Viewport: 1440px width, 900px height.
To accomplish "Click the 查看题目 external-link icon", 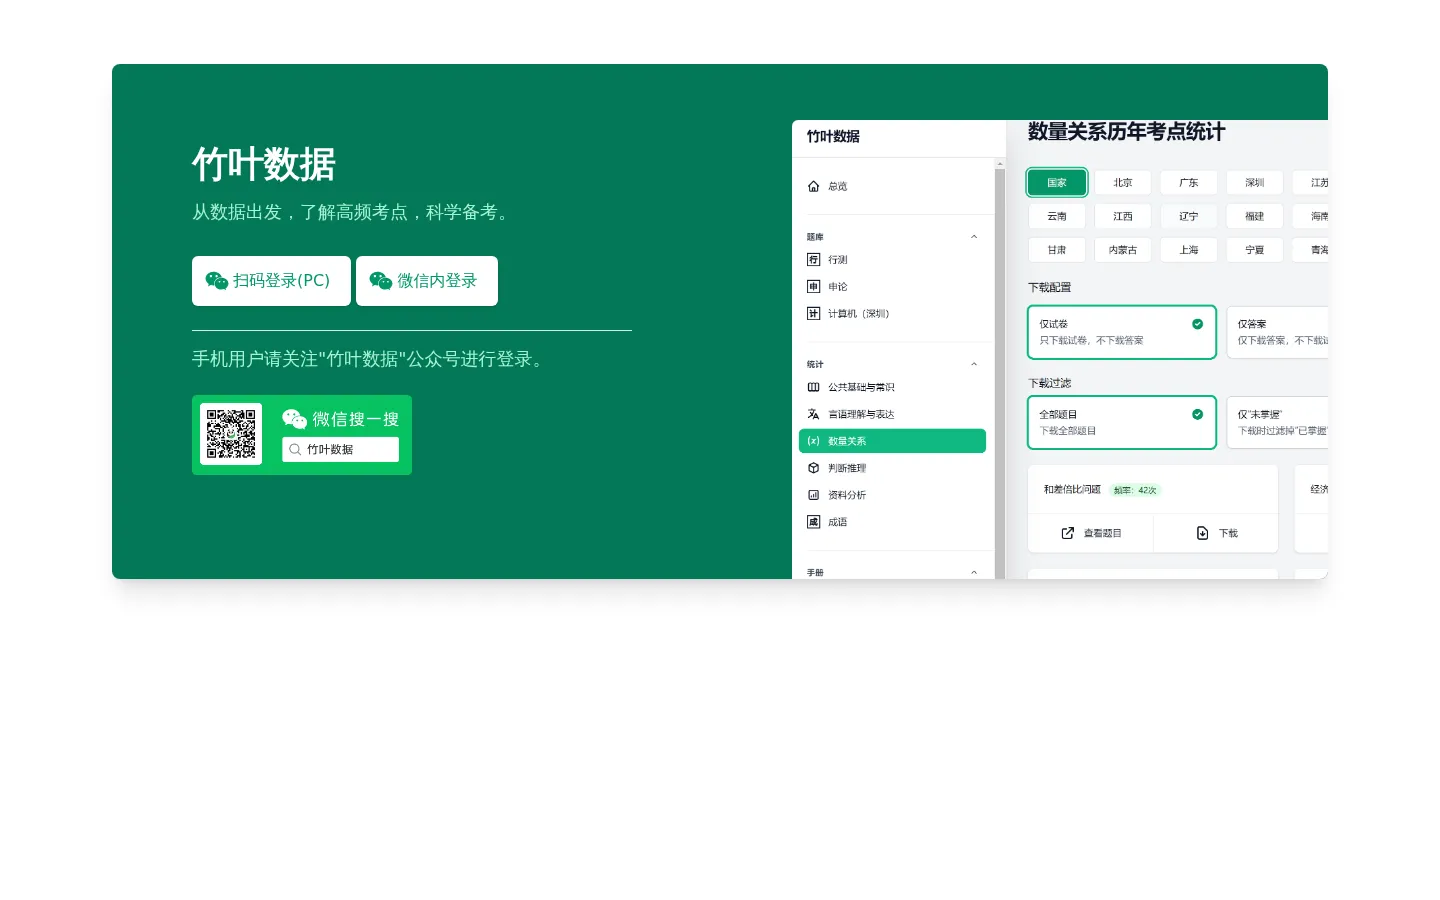I will (x=1068, y=533).
